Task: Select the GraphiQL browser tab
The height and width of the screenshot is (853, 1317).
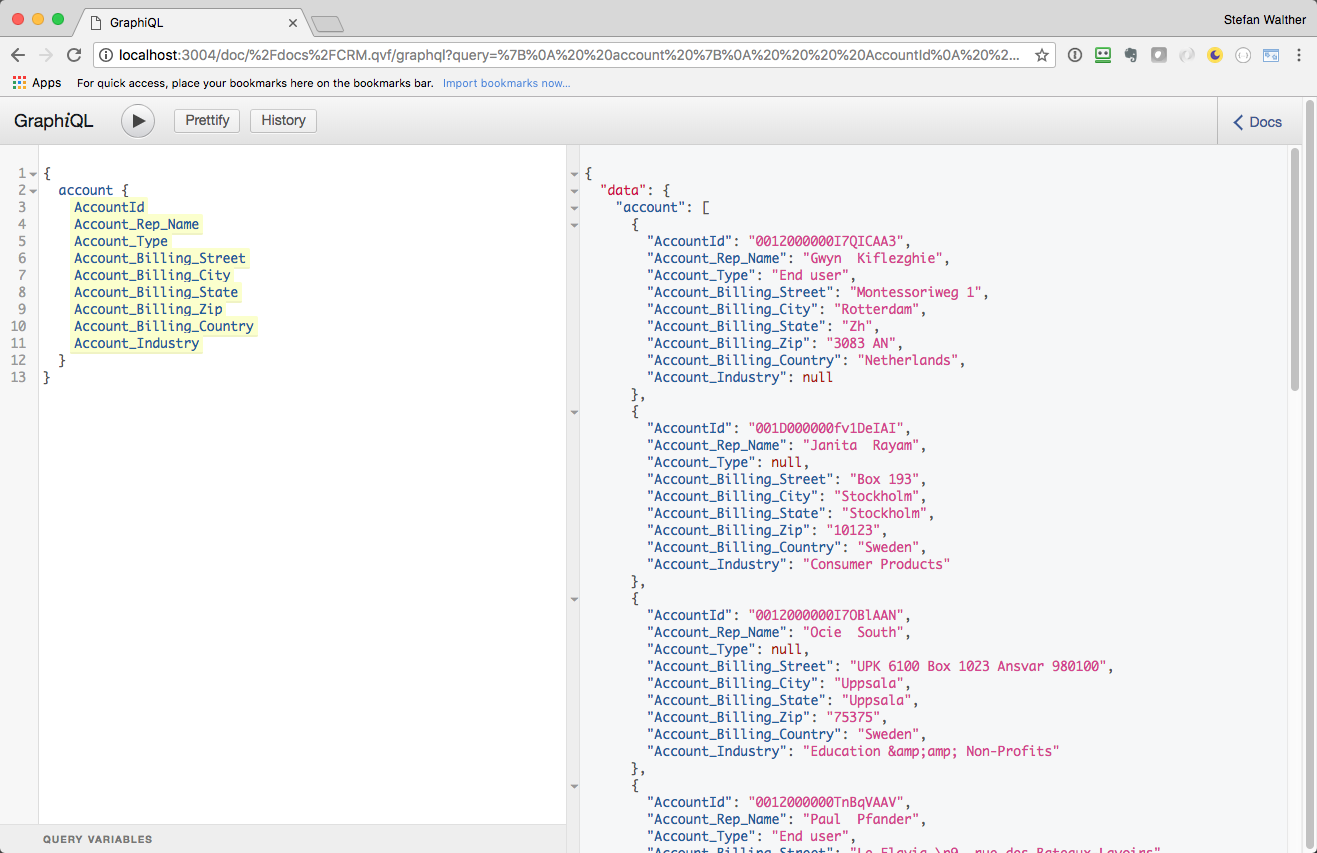Action: [x=190, y=22]
